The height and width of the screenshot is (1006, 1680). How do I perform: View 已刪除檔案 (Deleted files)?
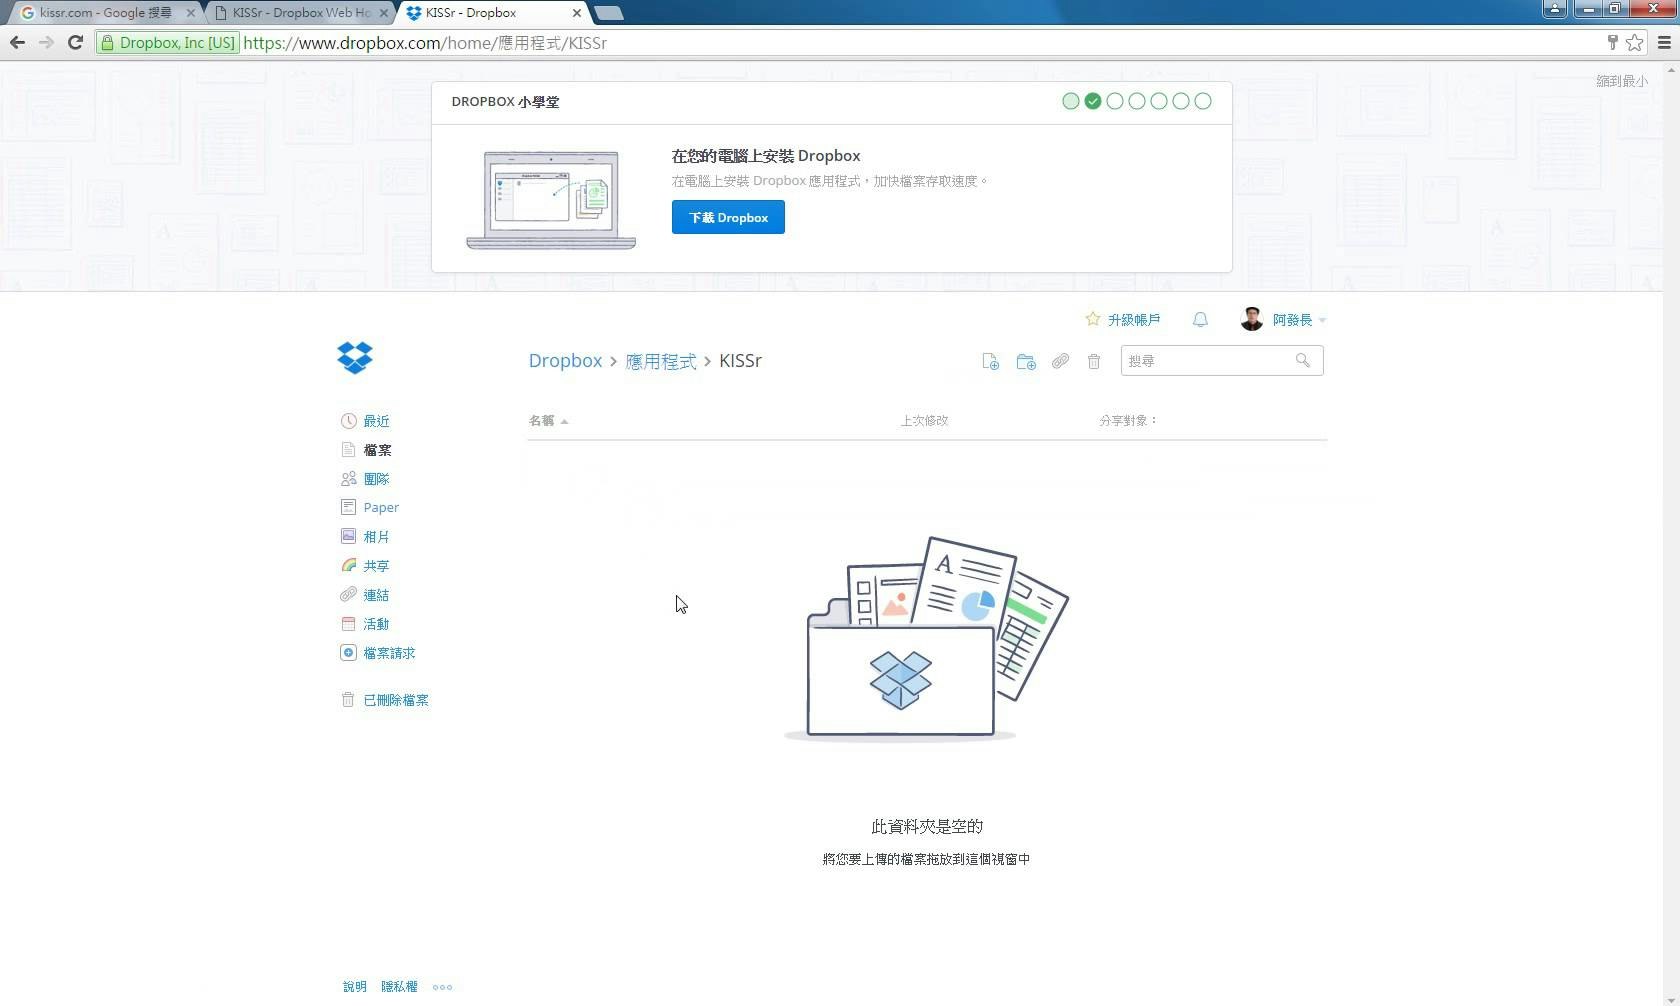(x=396, y=700)
